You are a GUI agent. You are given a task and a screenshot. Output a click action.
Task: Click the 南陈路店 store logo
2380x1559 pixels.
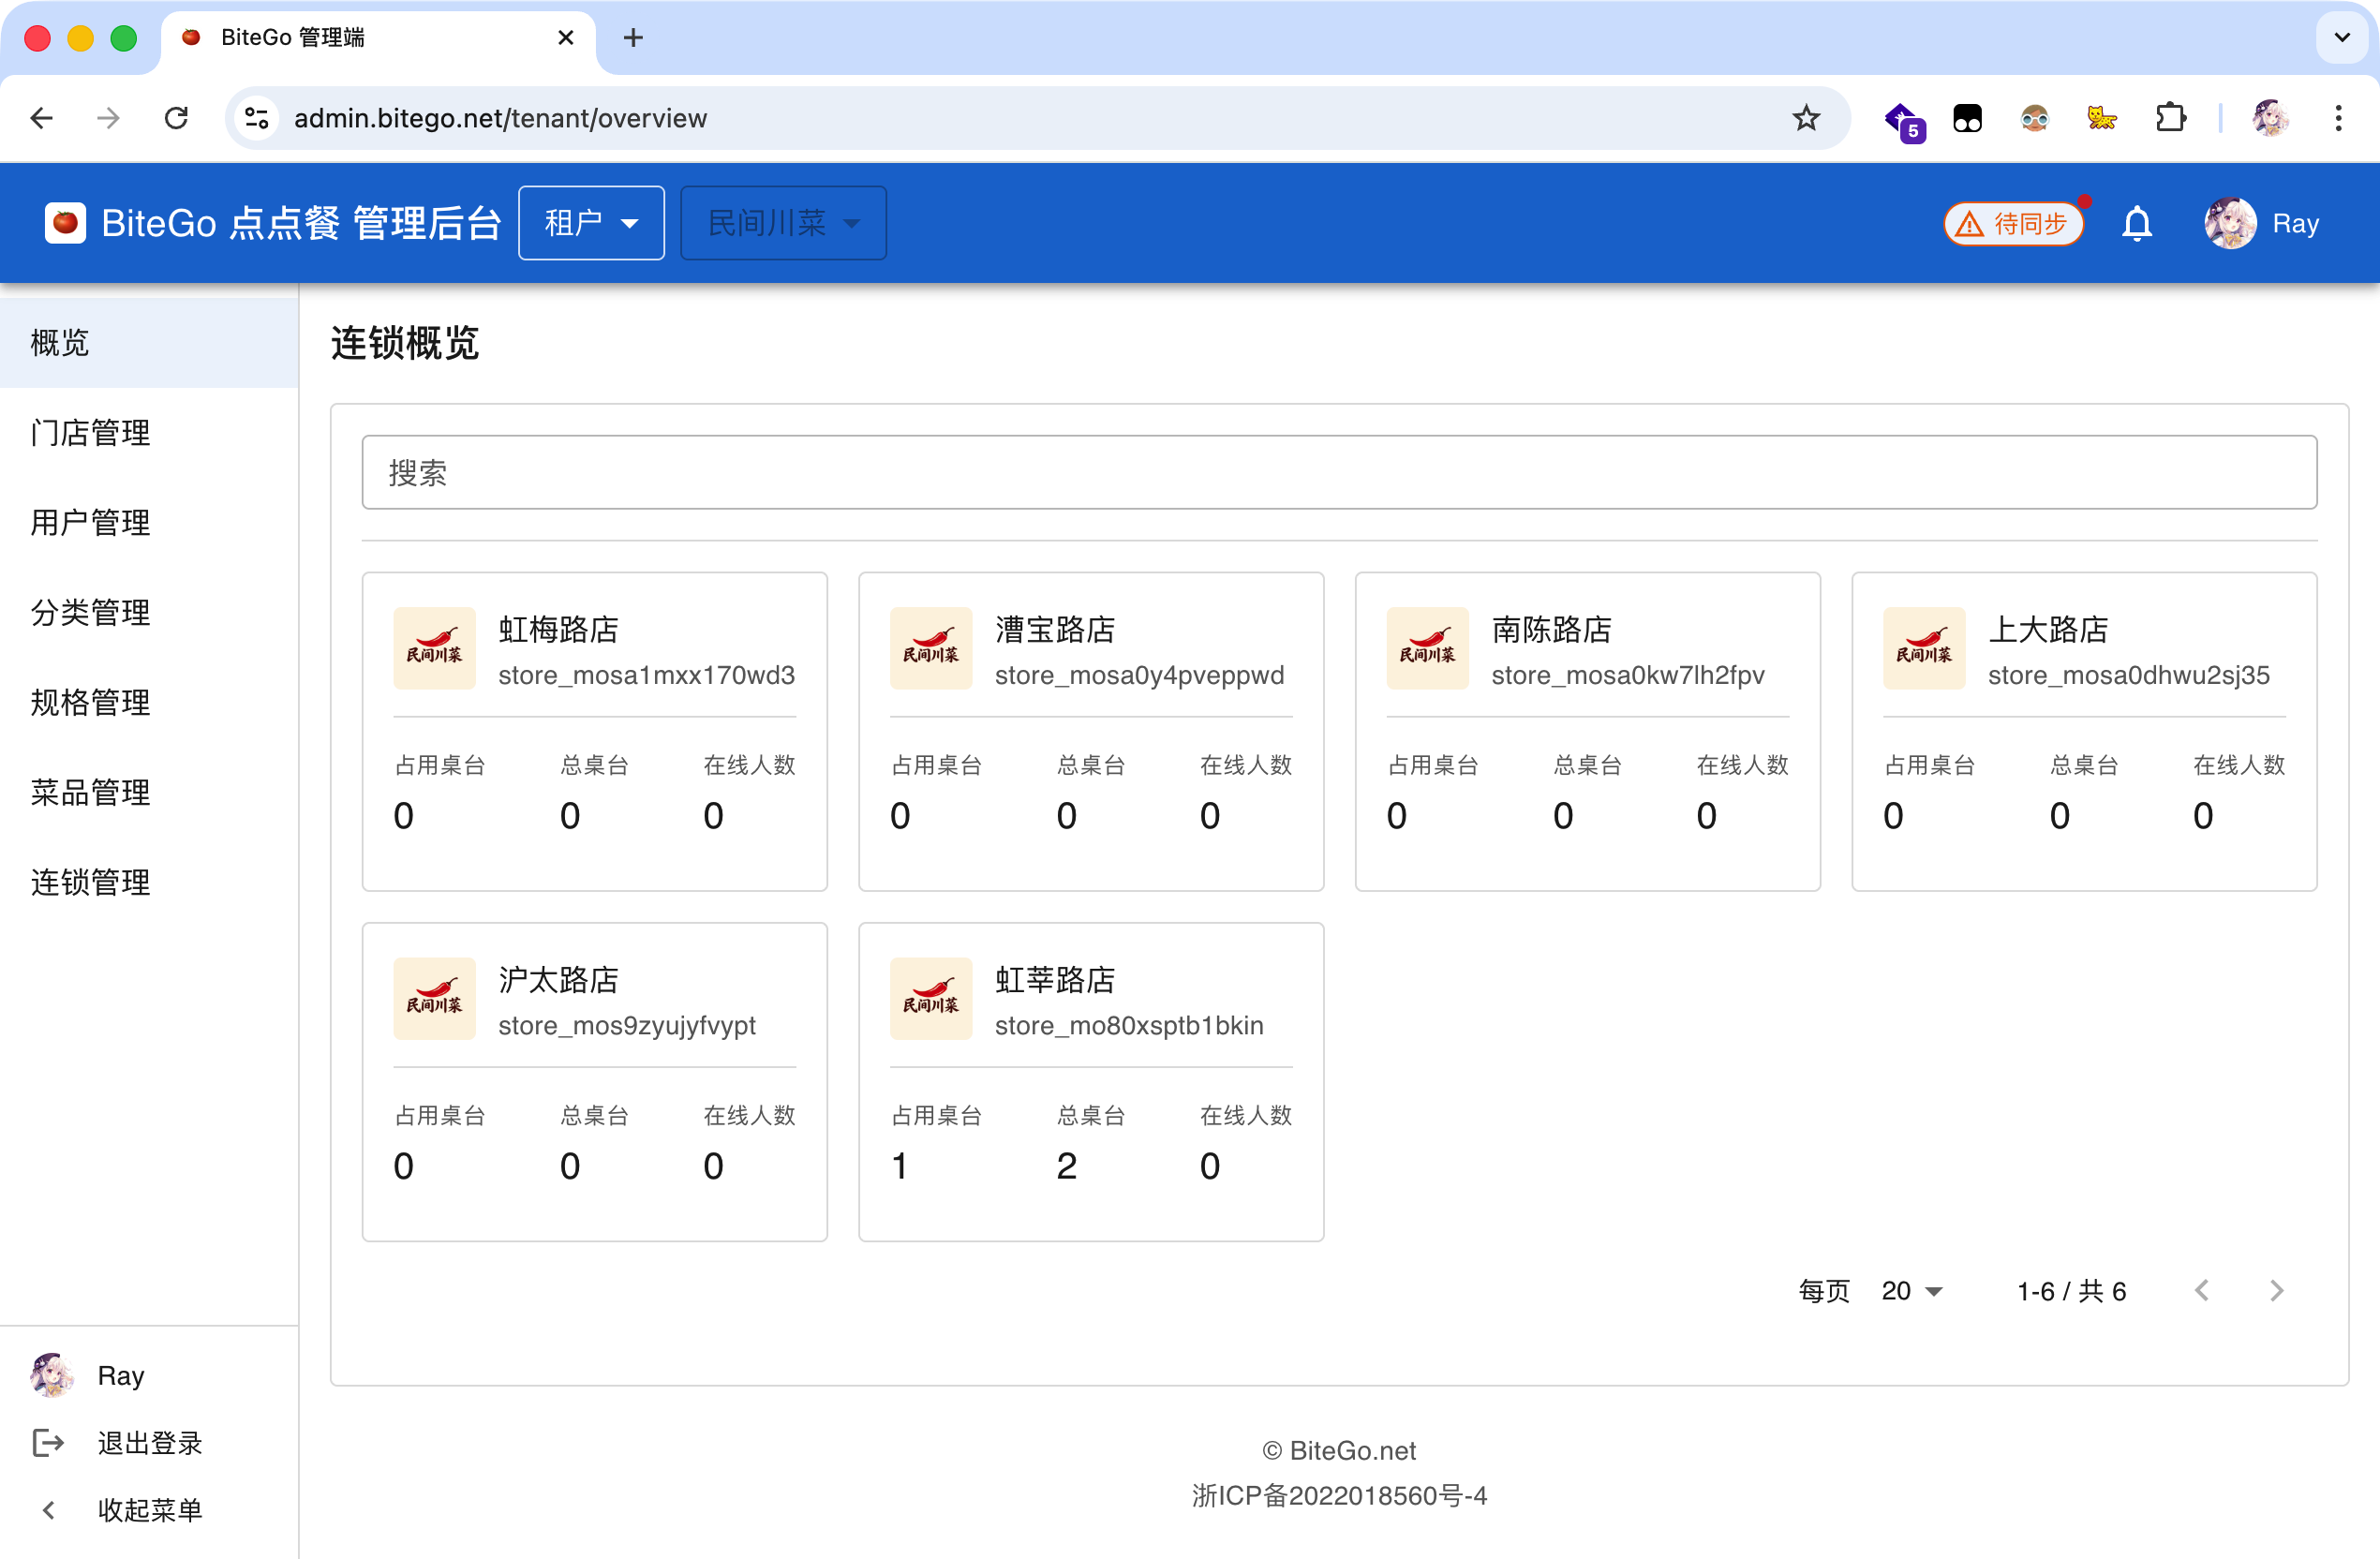pos(1427,648)
